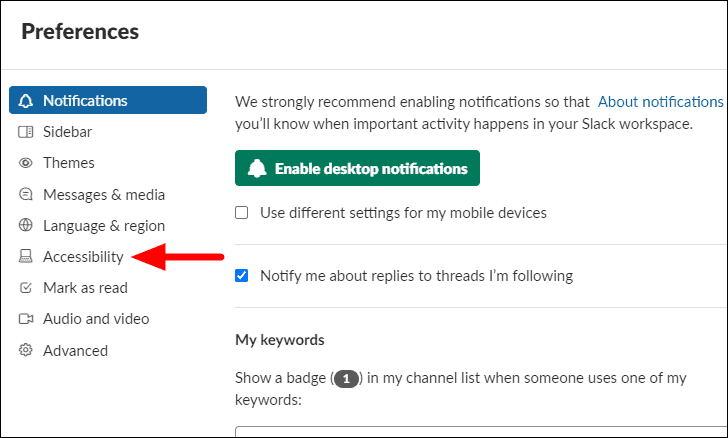Click the checkmark icon for Mark as read
Viewport: 728px width, 438px height.
pos(26,288)
